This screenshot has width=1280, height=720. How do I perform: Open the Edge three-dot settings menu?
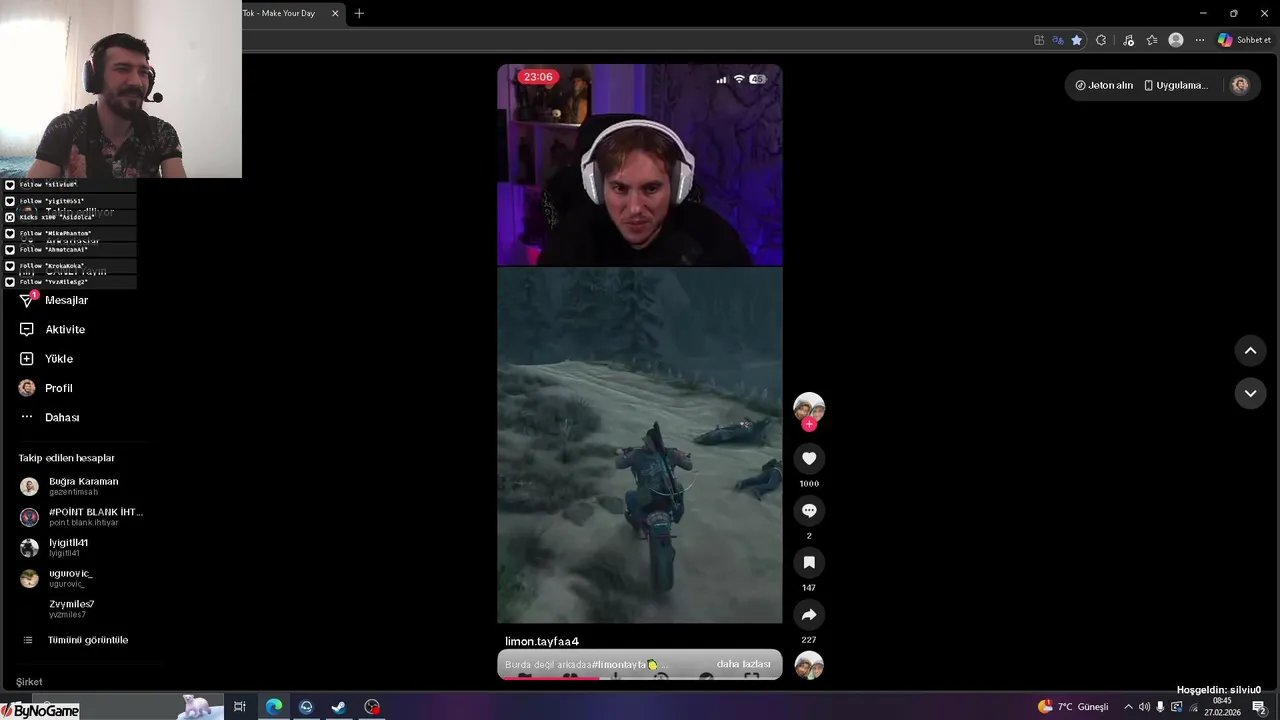point(1200,40)
